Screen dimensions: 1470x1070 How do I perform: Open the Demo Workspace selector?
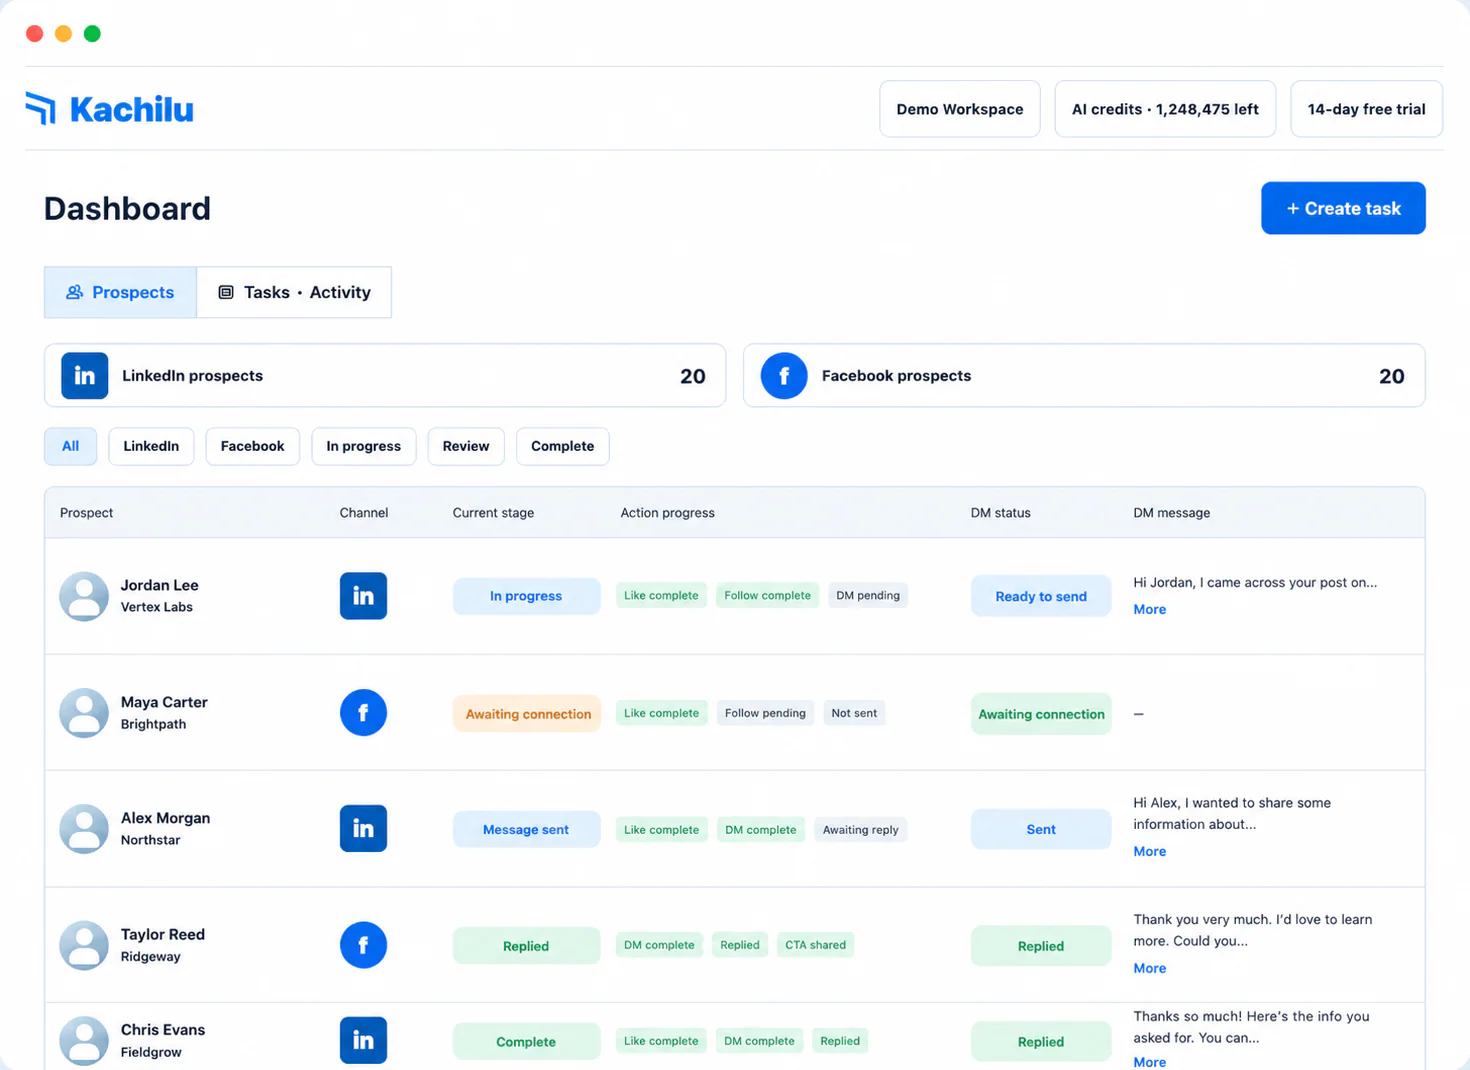960,109
